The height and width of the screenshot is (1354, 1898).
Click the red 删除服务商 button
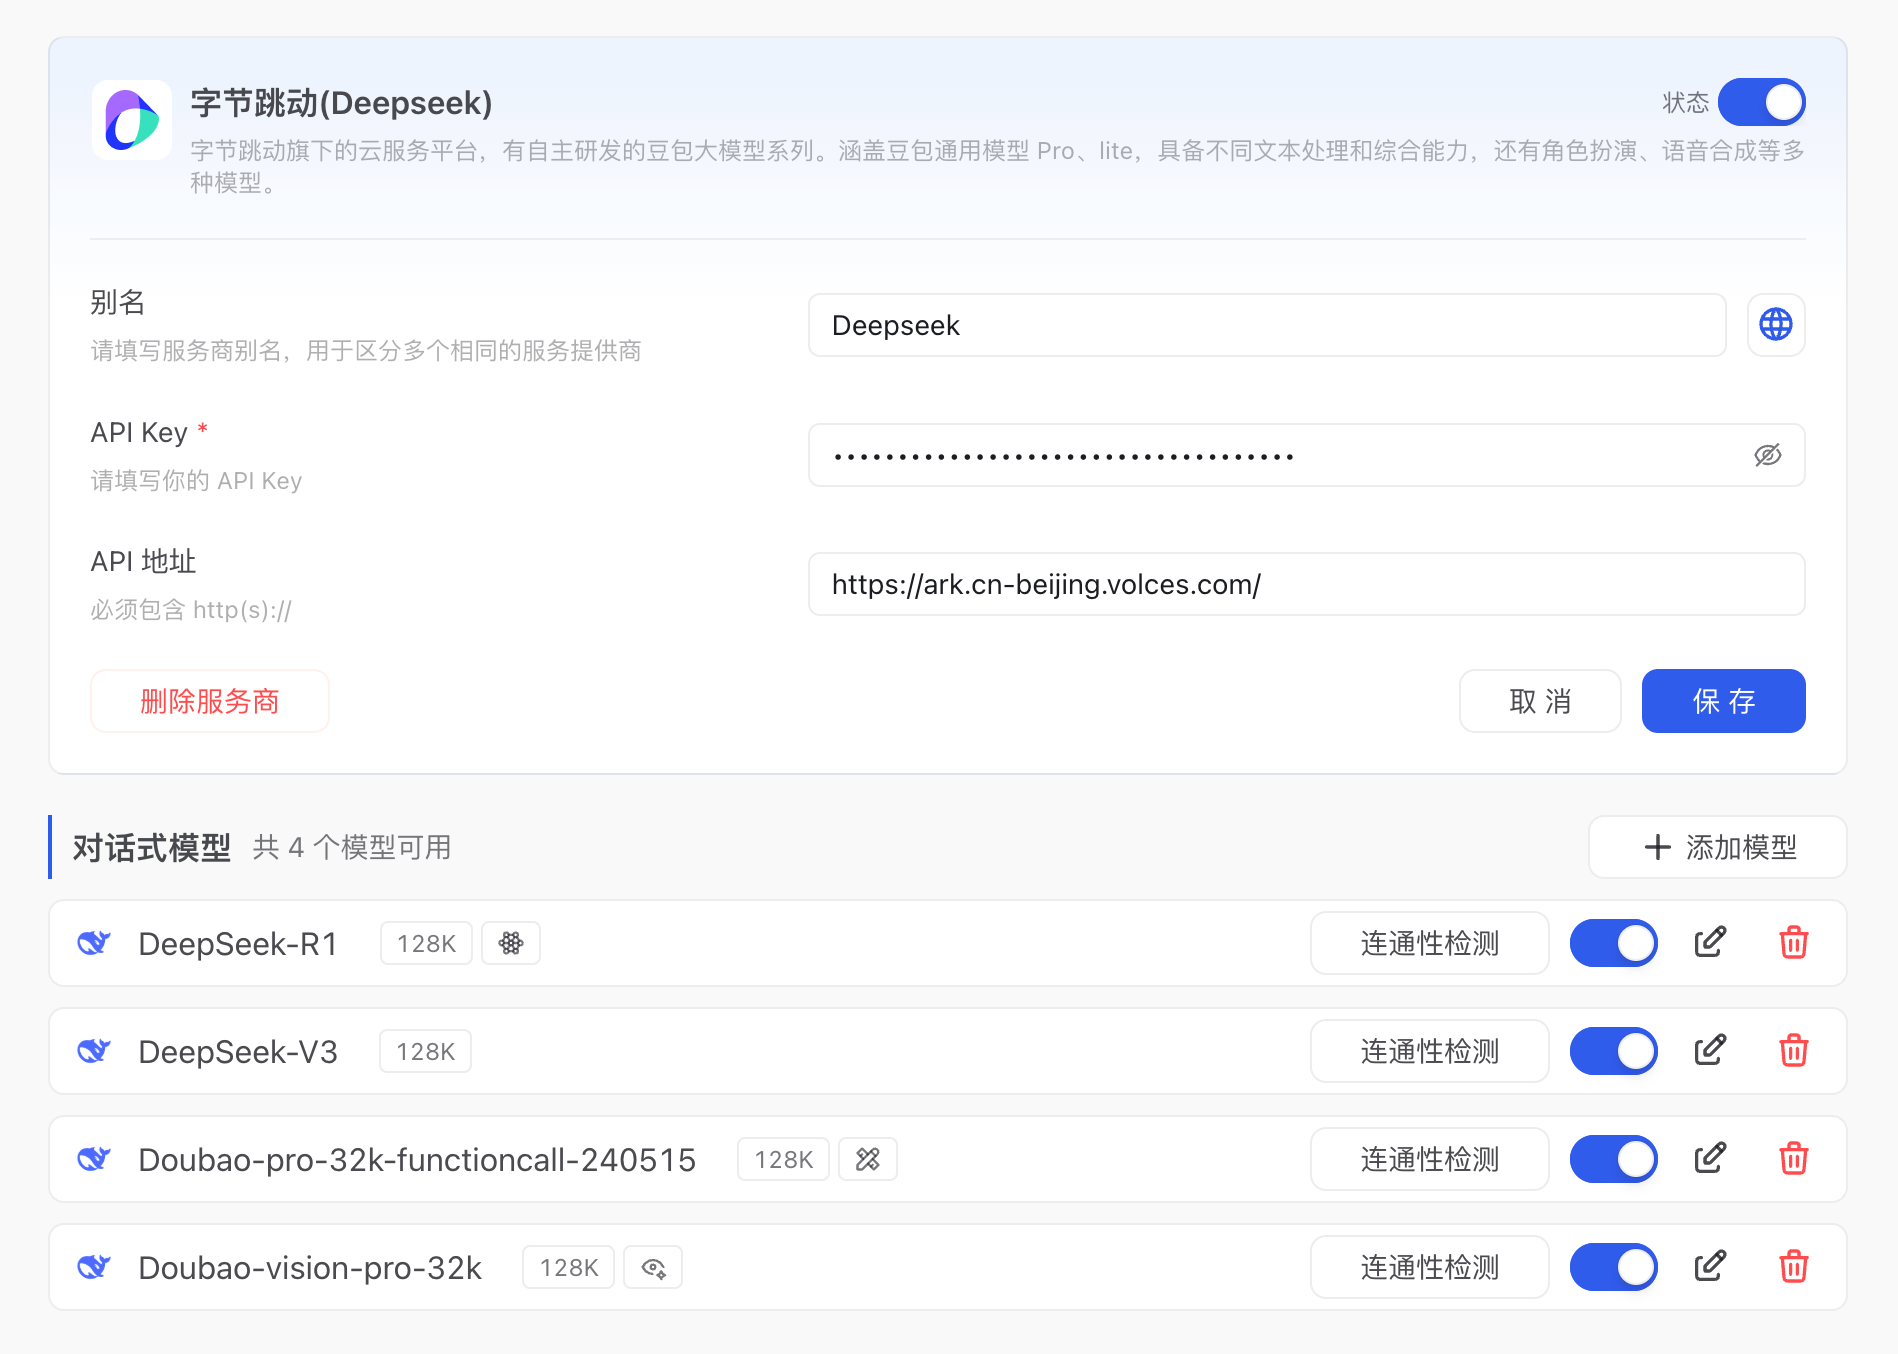210,701
